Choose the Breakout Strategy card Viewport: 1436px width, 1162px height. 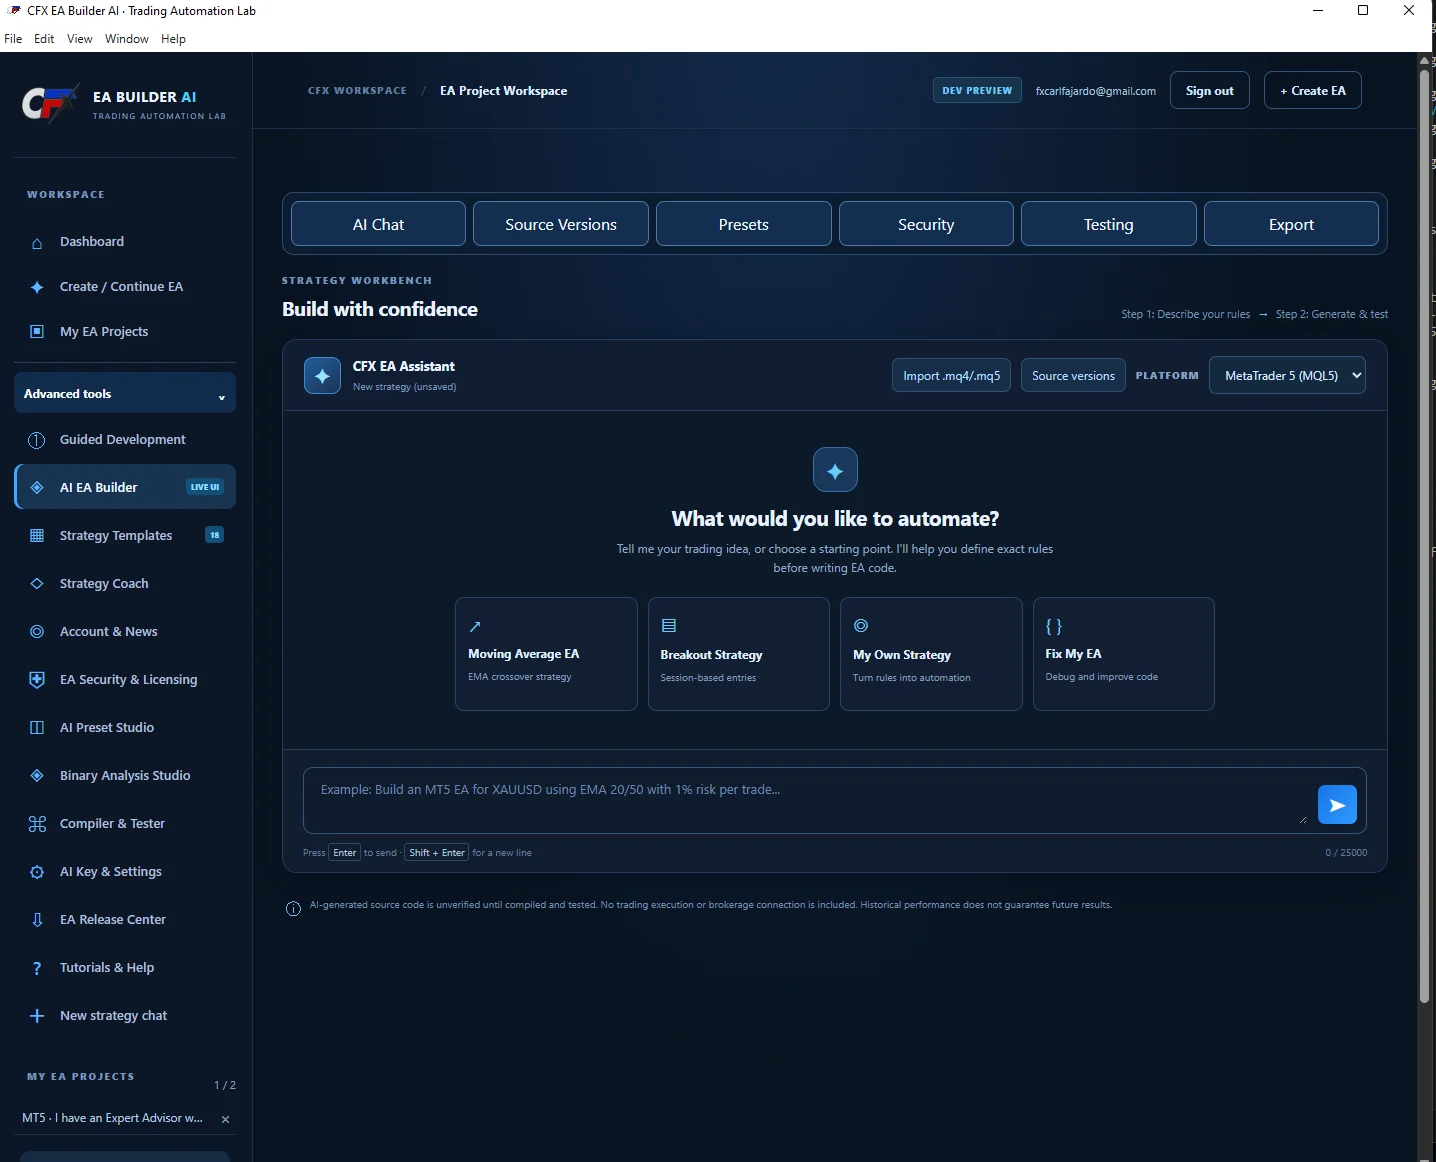coord(739,654)
